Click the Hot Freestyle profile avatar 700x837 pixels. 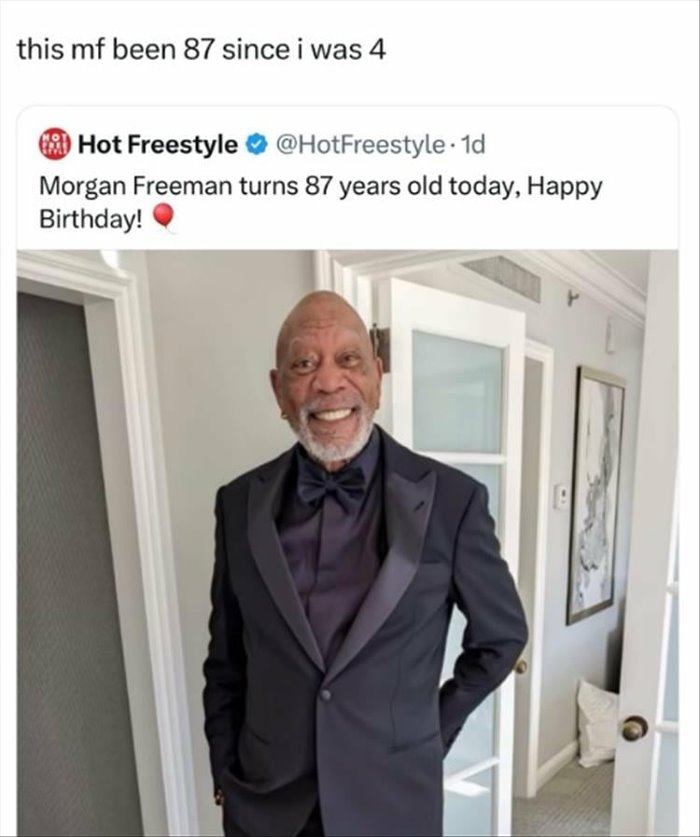tap(56, 145)
